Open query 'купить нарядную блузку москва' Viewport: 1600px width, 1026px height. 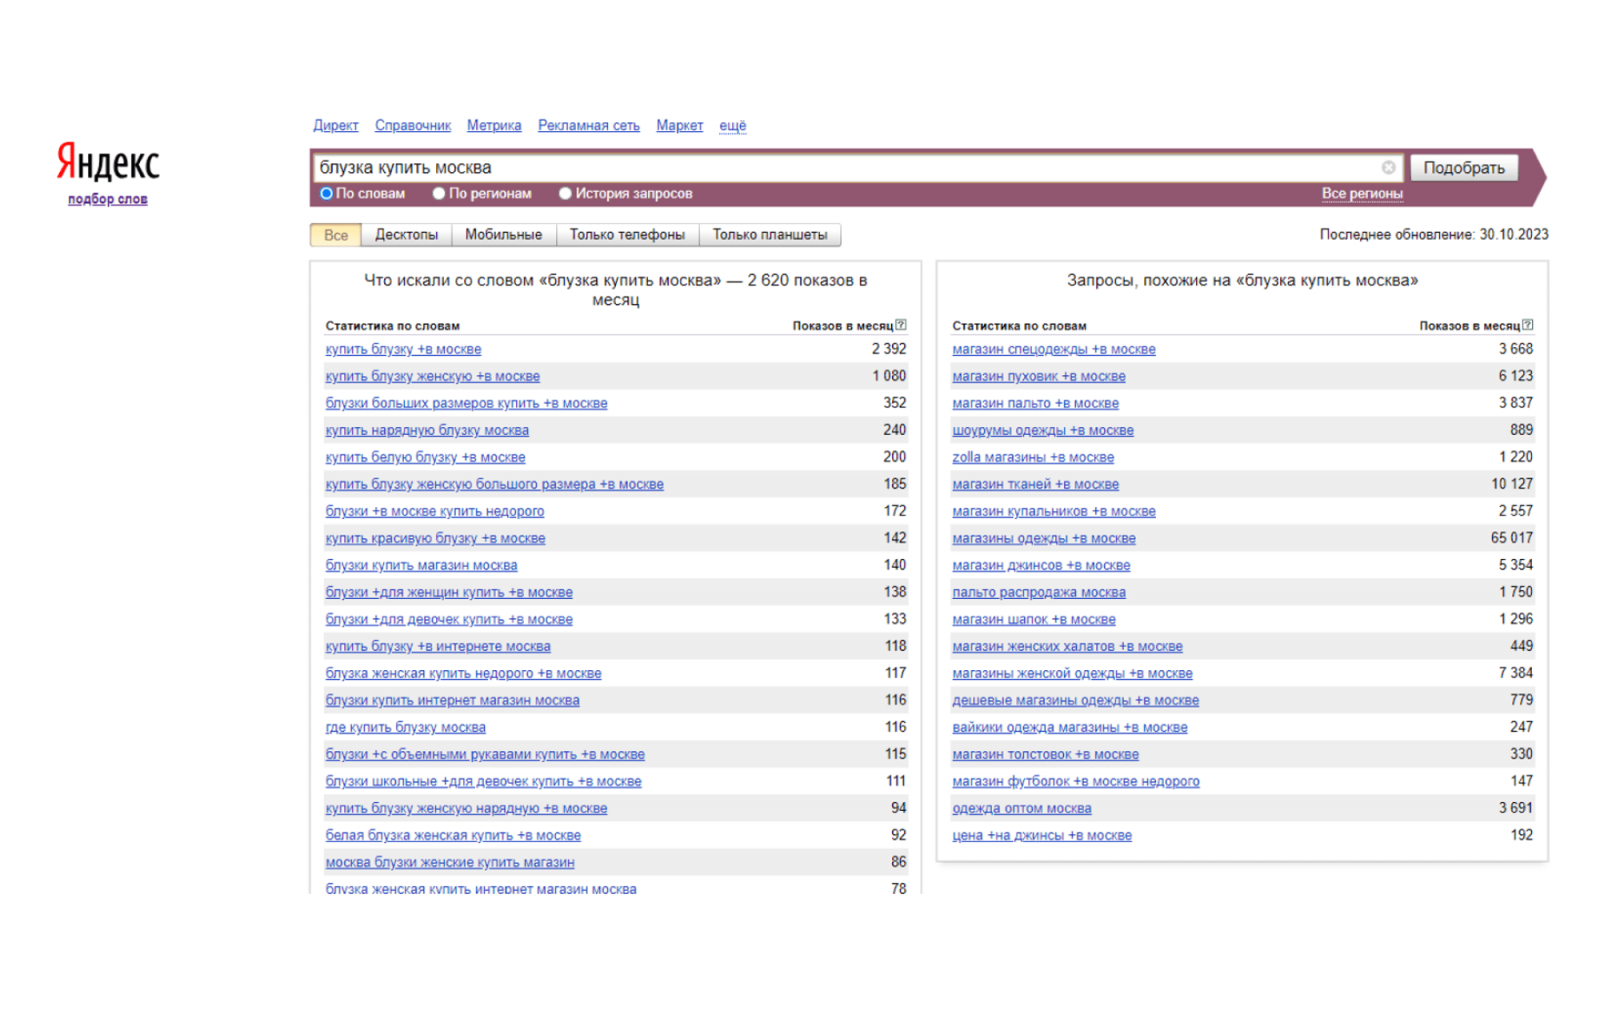(x=427, y=431)
